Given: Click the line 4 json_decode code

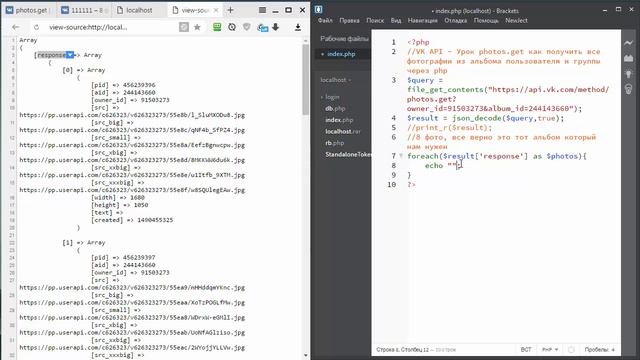Looking at the screenshot, I should coord(485,118).
